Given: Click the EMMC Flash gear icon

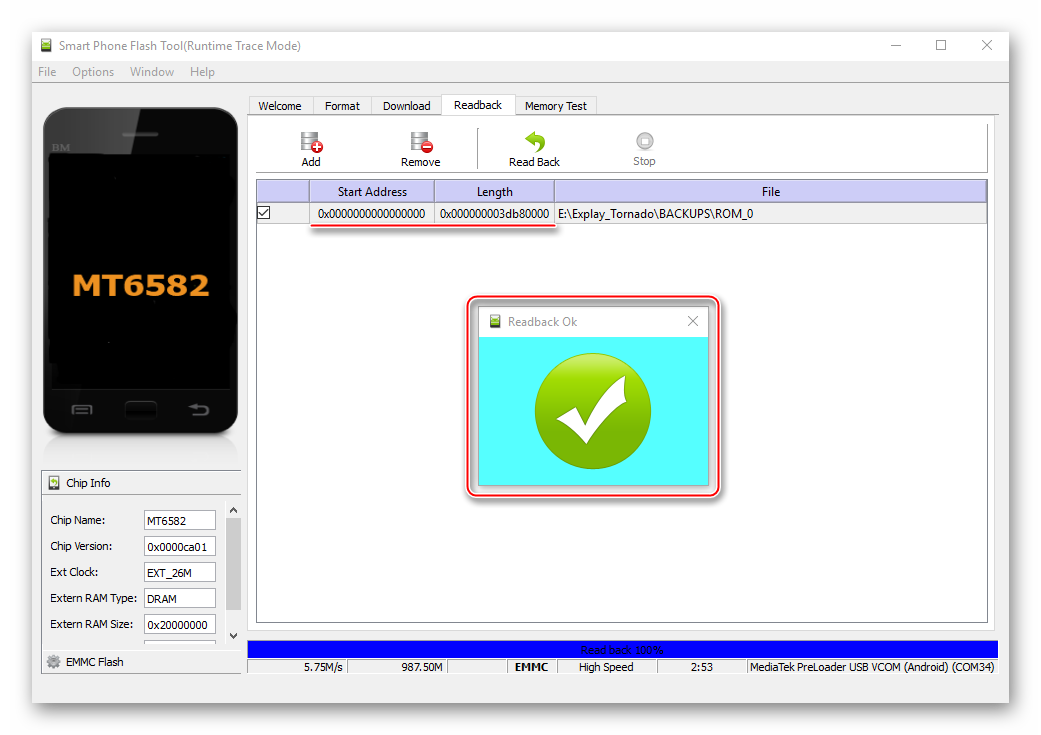Looking at the screenshot, I should click(54, 661).
